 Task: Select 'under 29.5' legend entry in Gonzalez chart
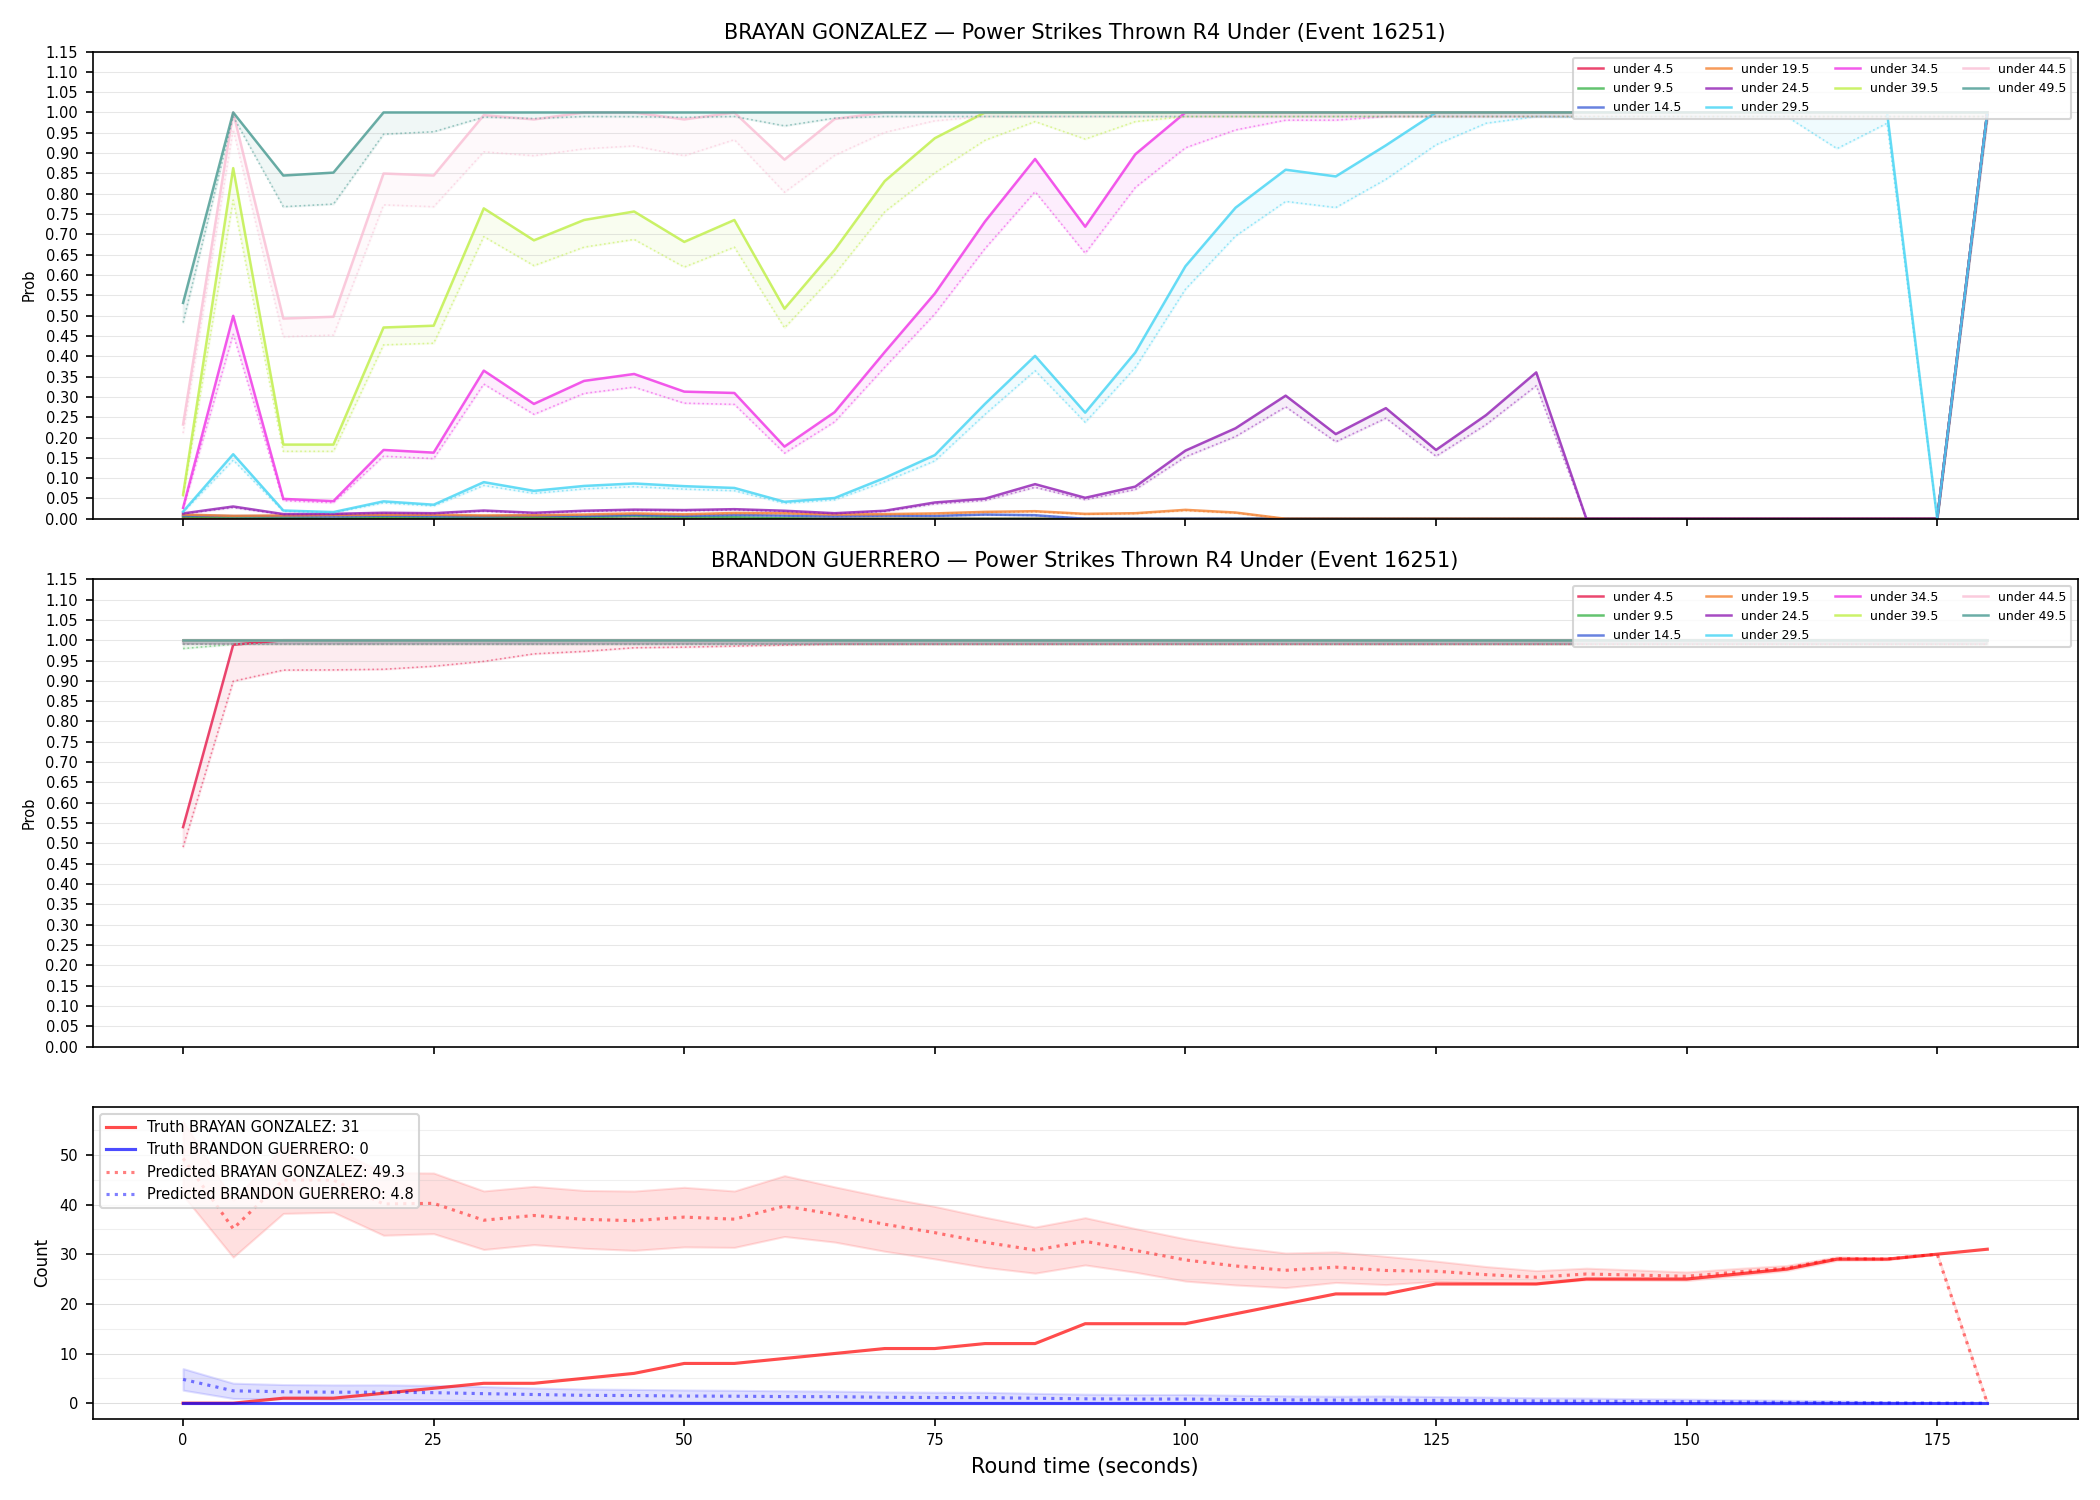pos(1757,107)
